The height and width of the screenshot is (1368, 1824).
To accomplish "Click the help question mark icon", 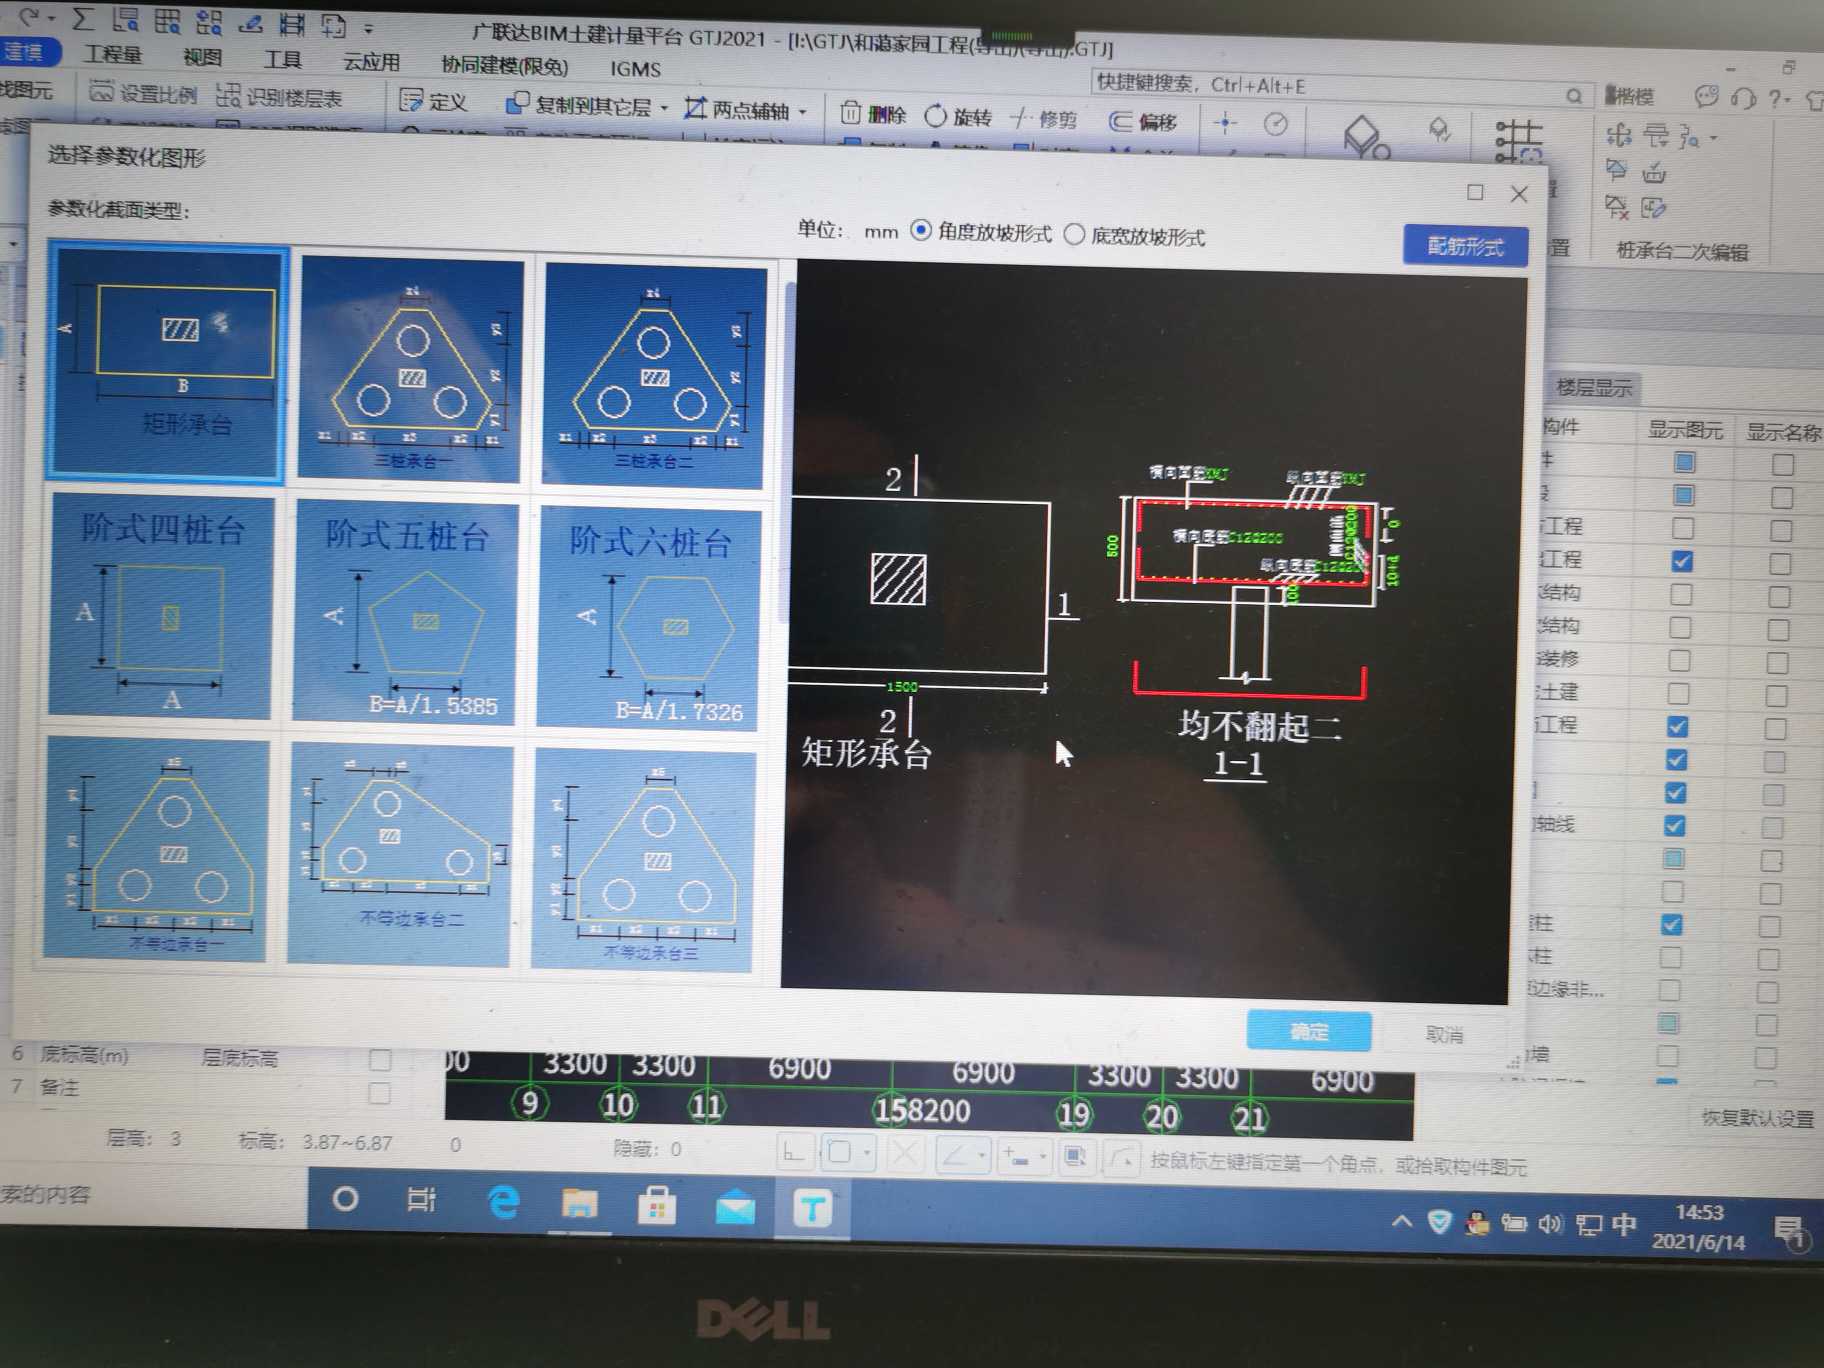I will tap(1777, 98).
